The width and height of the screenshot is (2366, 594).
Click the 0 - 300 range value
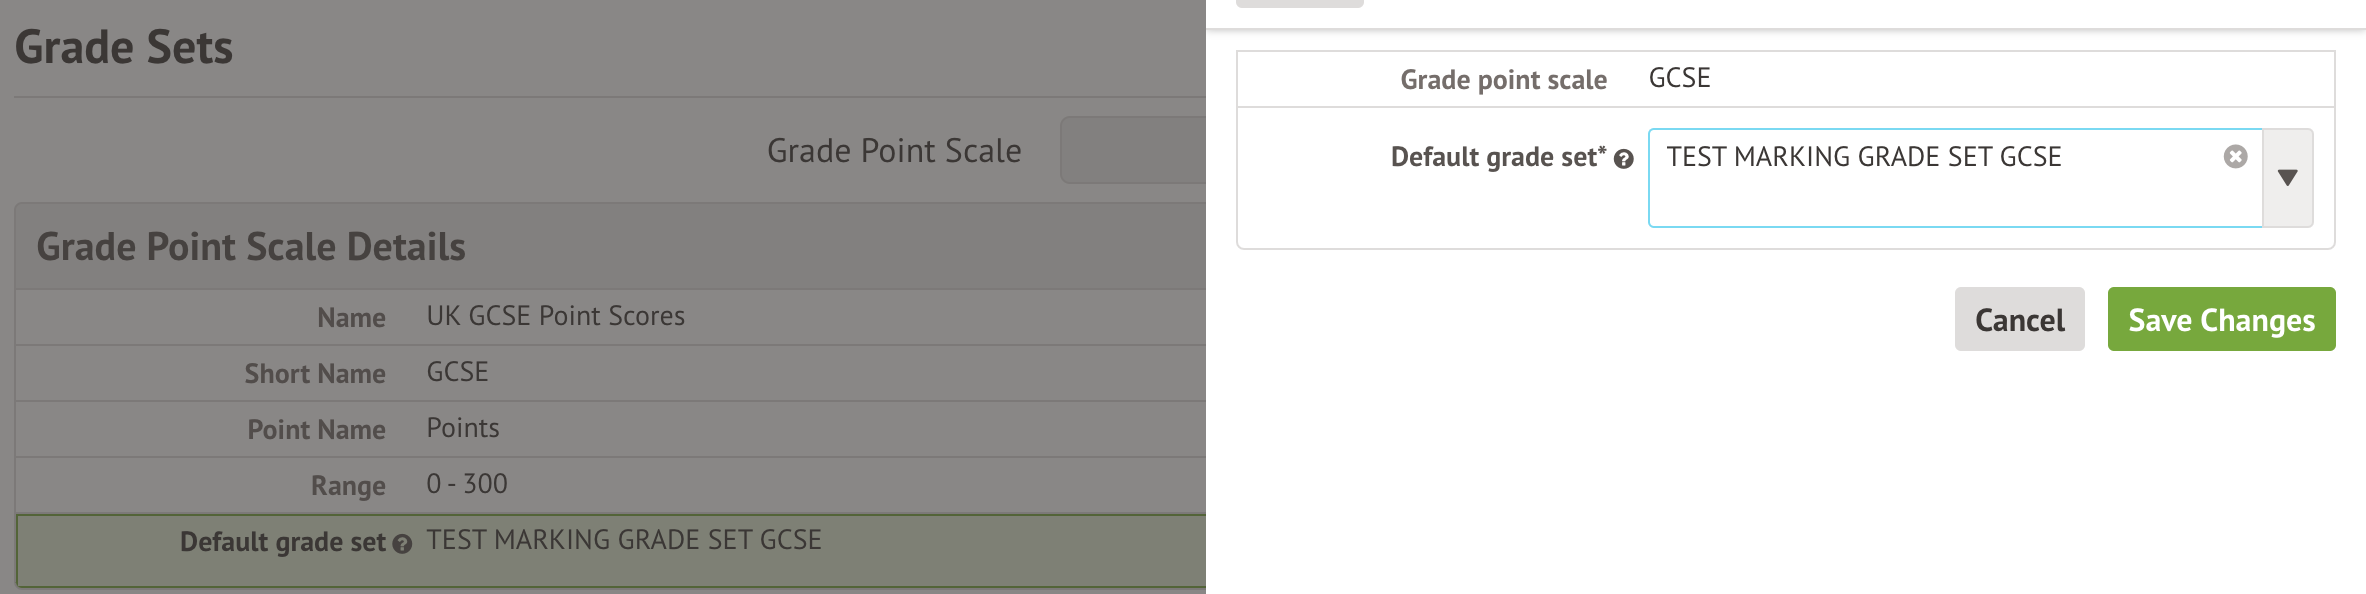click(466, 484)
